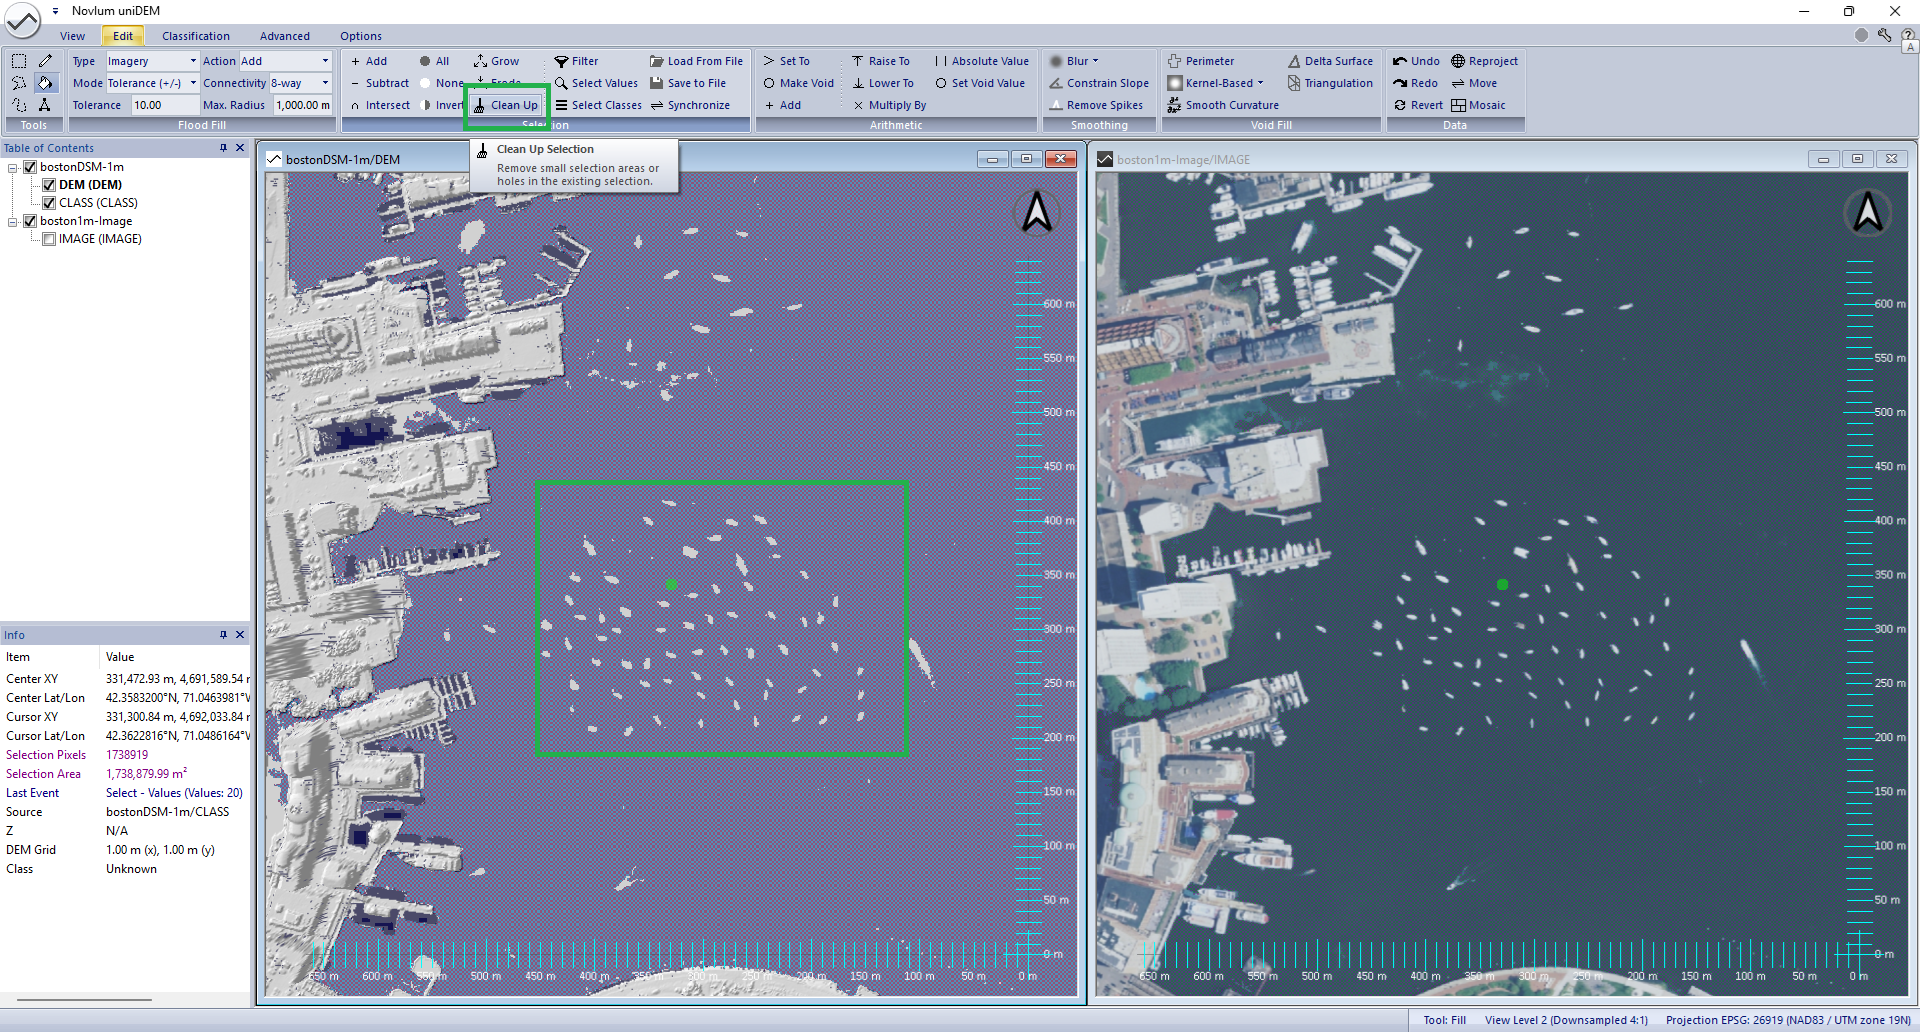Select the flood fill bucket tool
The height and width of the screenshot is (1032, 1920).
[x=45, y=83]
